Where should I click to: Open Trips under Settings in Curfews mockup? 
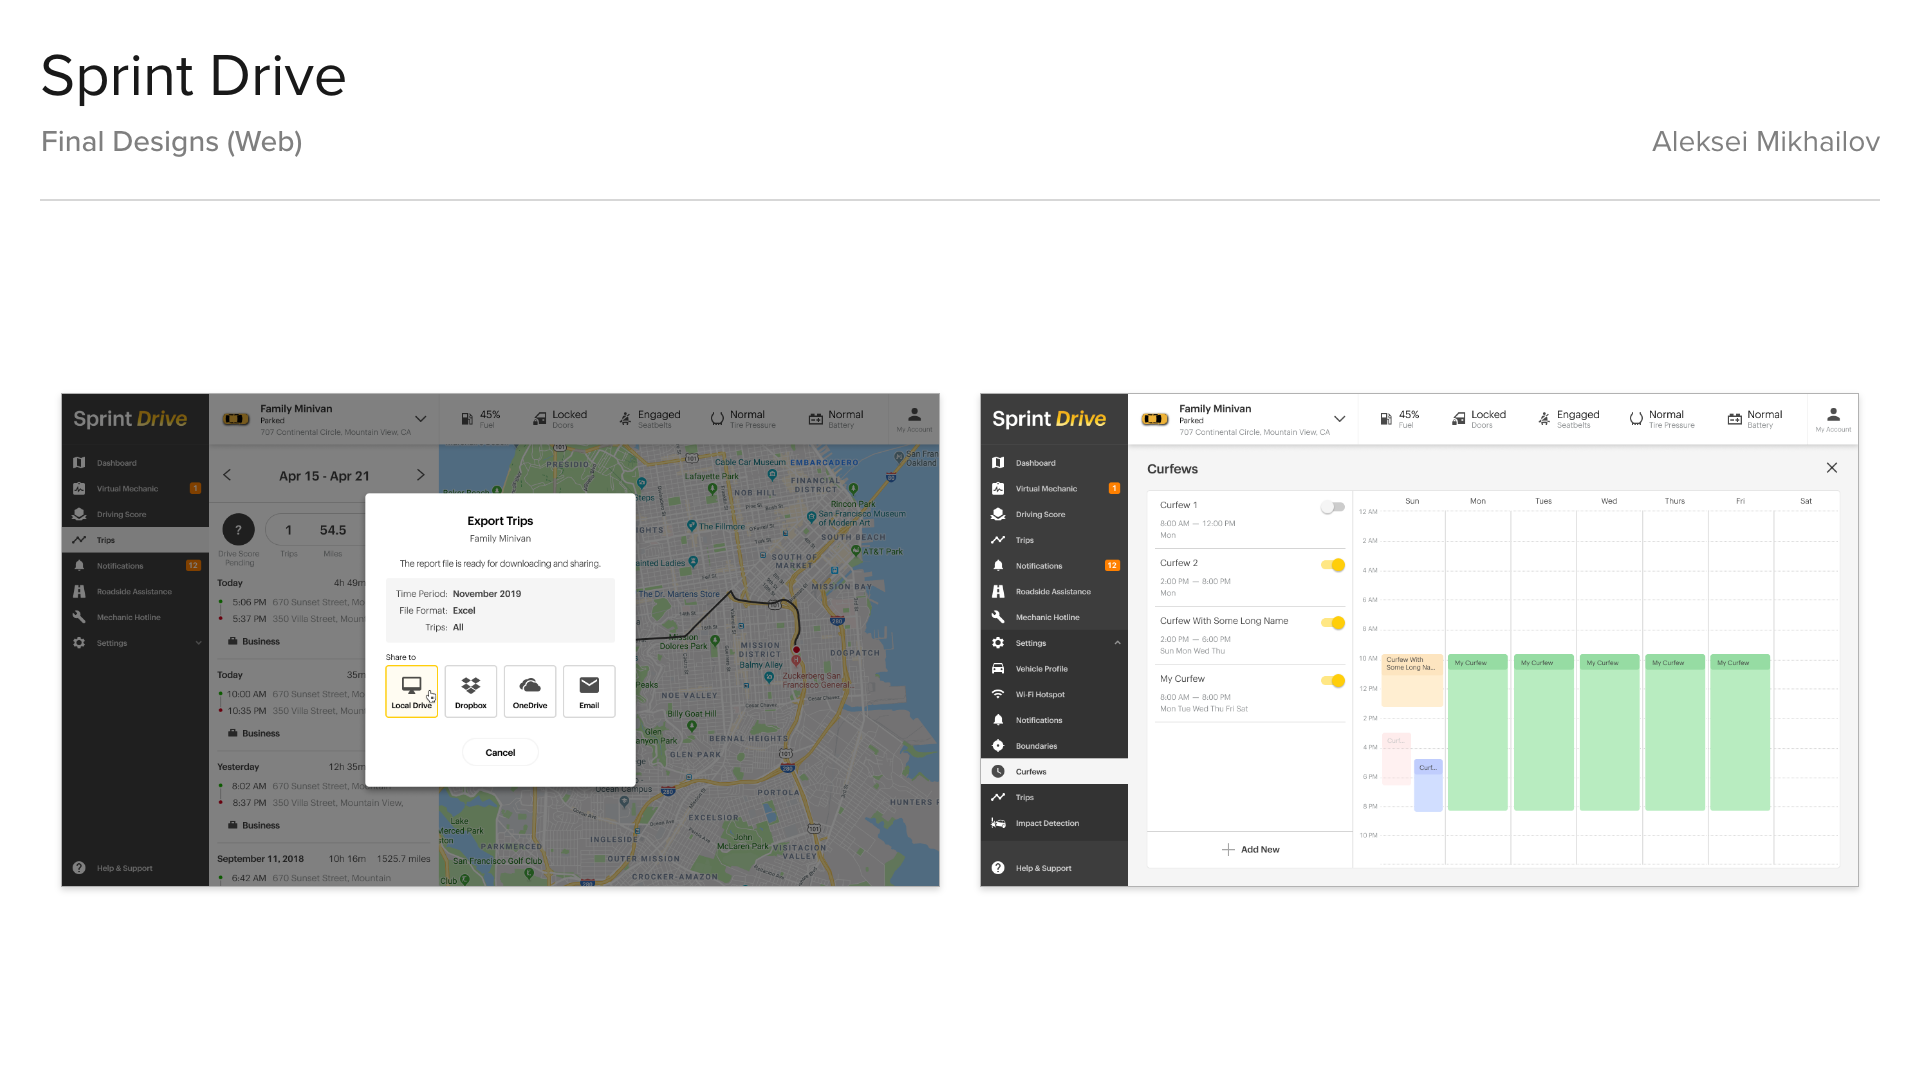tap(1054, 797)
